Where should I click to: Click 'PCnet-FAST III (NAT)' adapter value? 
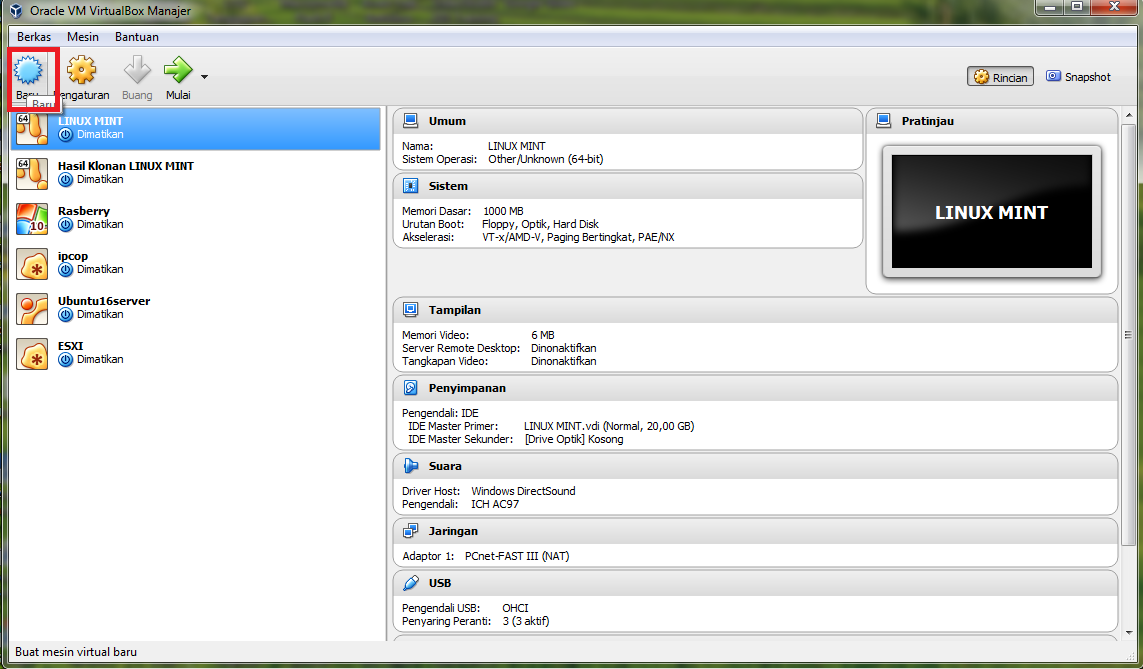[517, 556]
